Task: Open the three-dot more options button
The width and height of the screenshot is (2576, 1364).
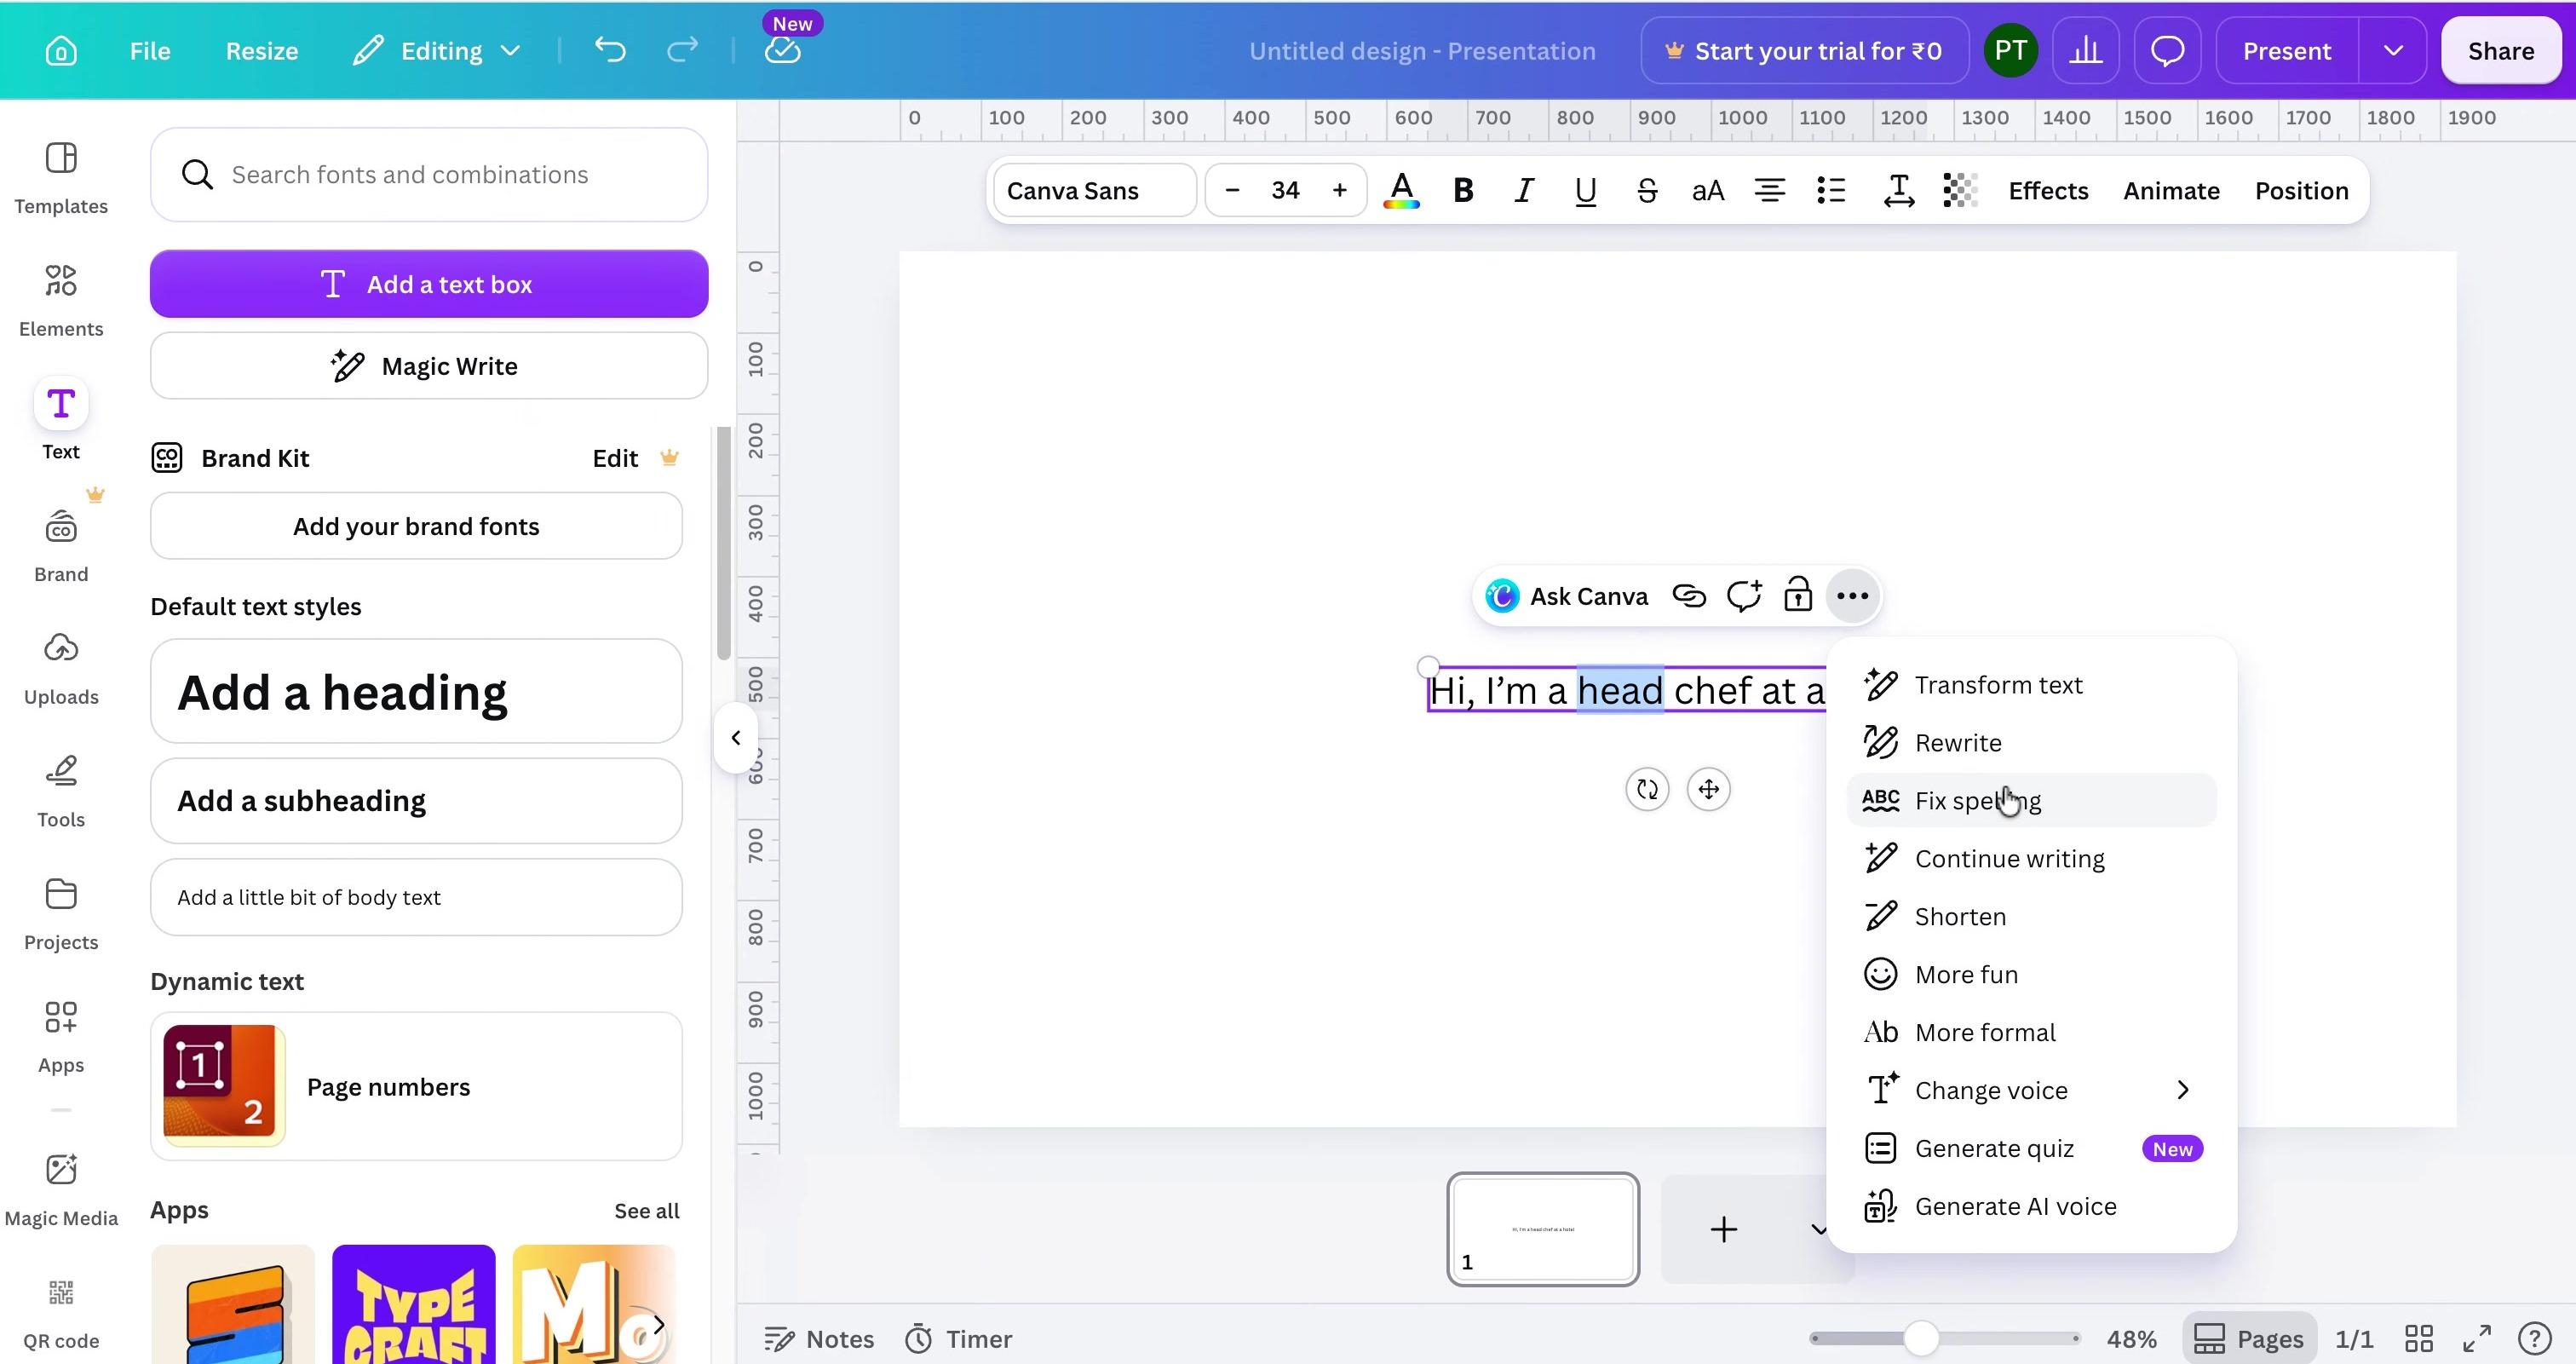Action: [1852, 596]
